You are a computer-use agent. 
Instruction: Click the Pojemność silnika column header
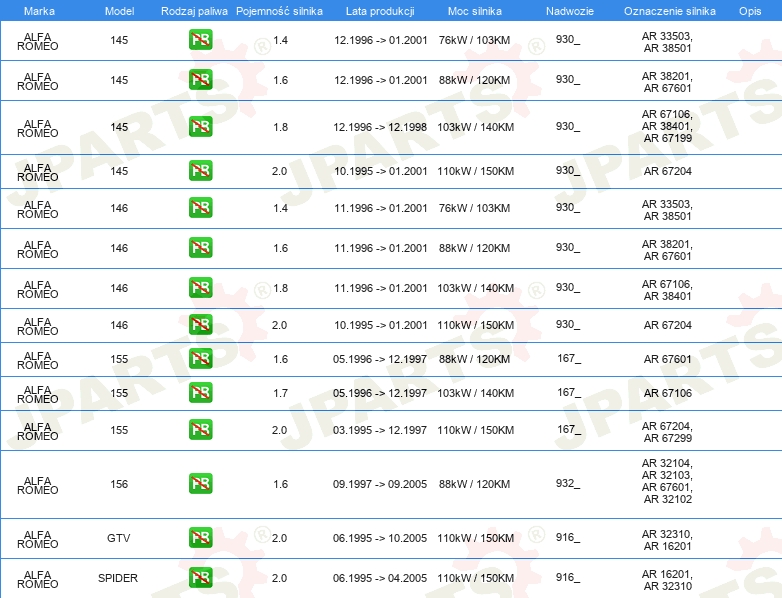[x=279, y=11]
